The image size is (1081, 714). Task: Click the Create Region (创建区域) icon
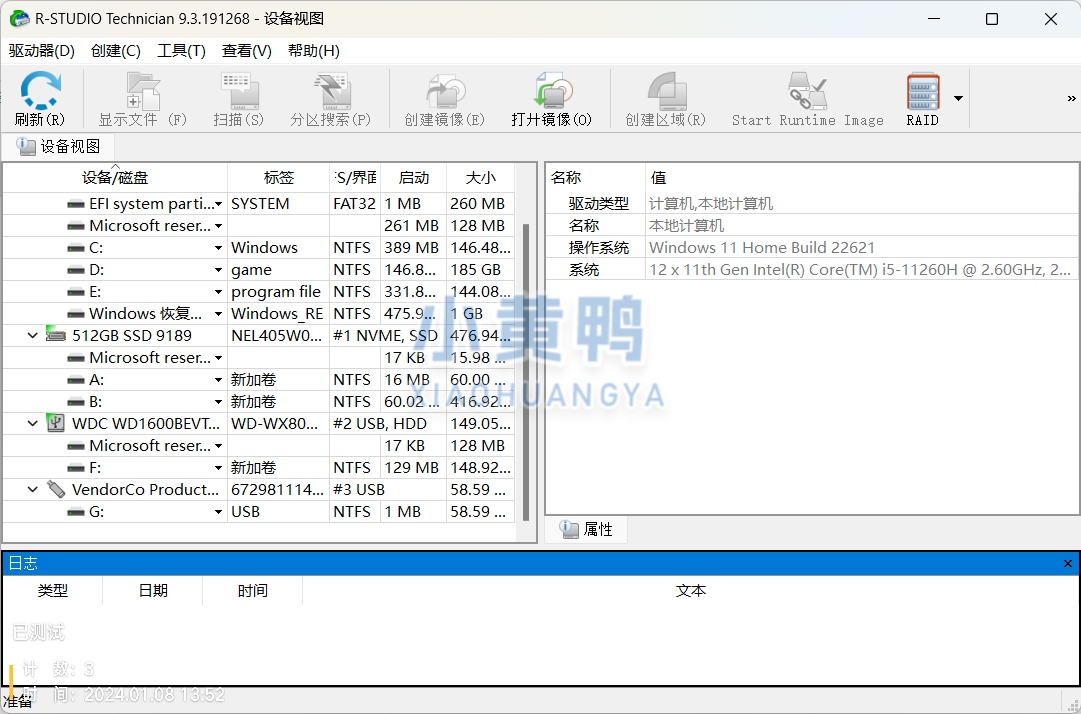click(x=667, y=90)
